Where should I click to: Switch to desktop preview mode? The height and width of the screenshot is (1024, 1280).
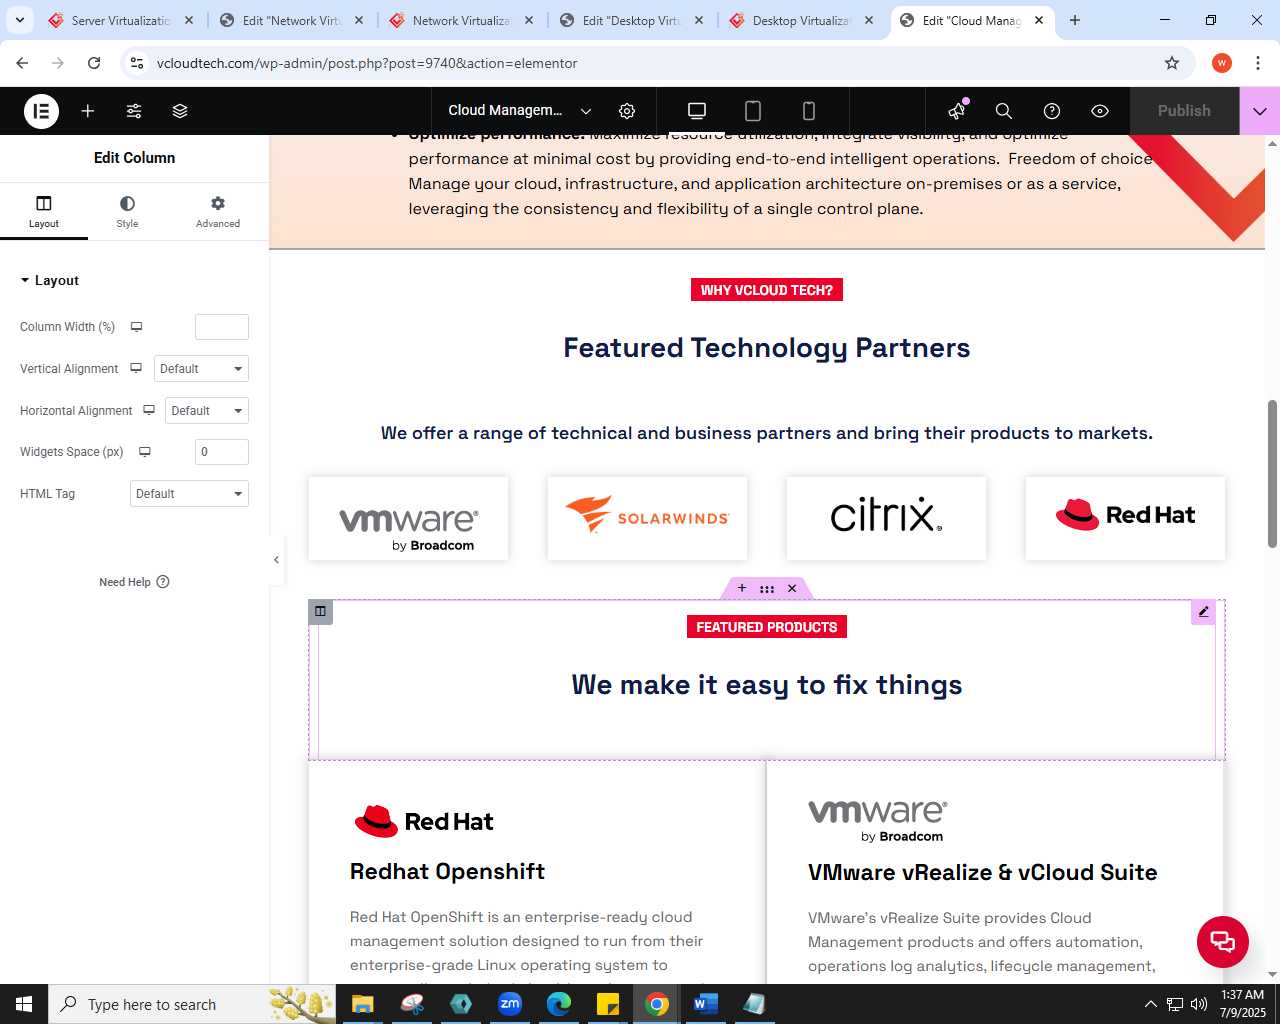point(697,111)
